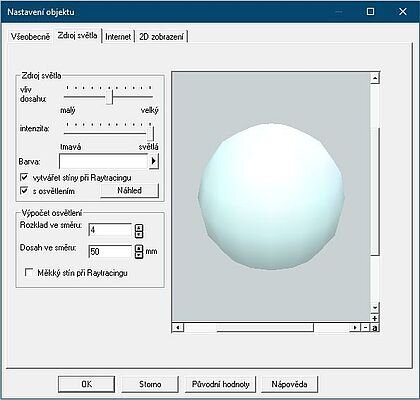Switch to the Všeobecně tab
Viewport: 420px width, 400px height.
(x=30, y=36)
